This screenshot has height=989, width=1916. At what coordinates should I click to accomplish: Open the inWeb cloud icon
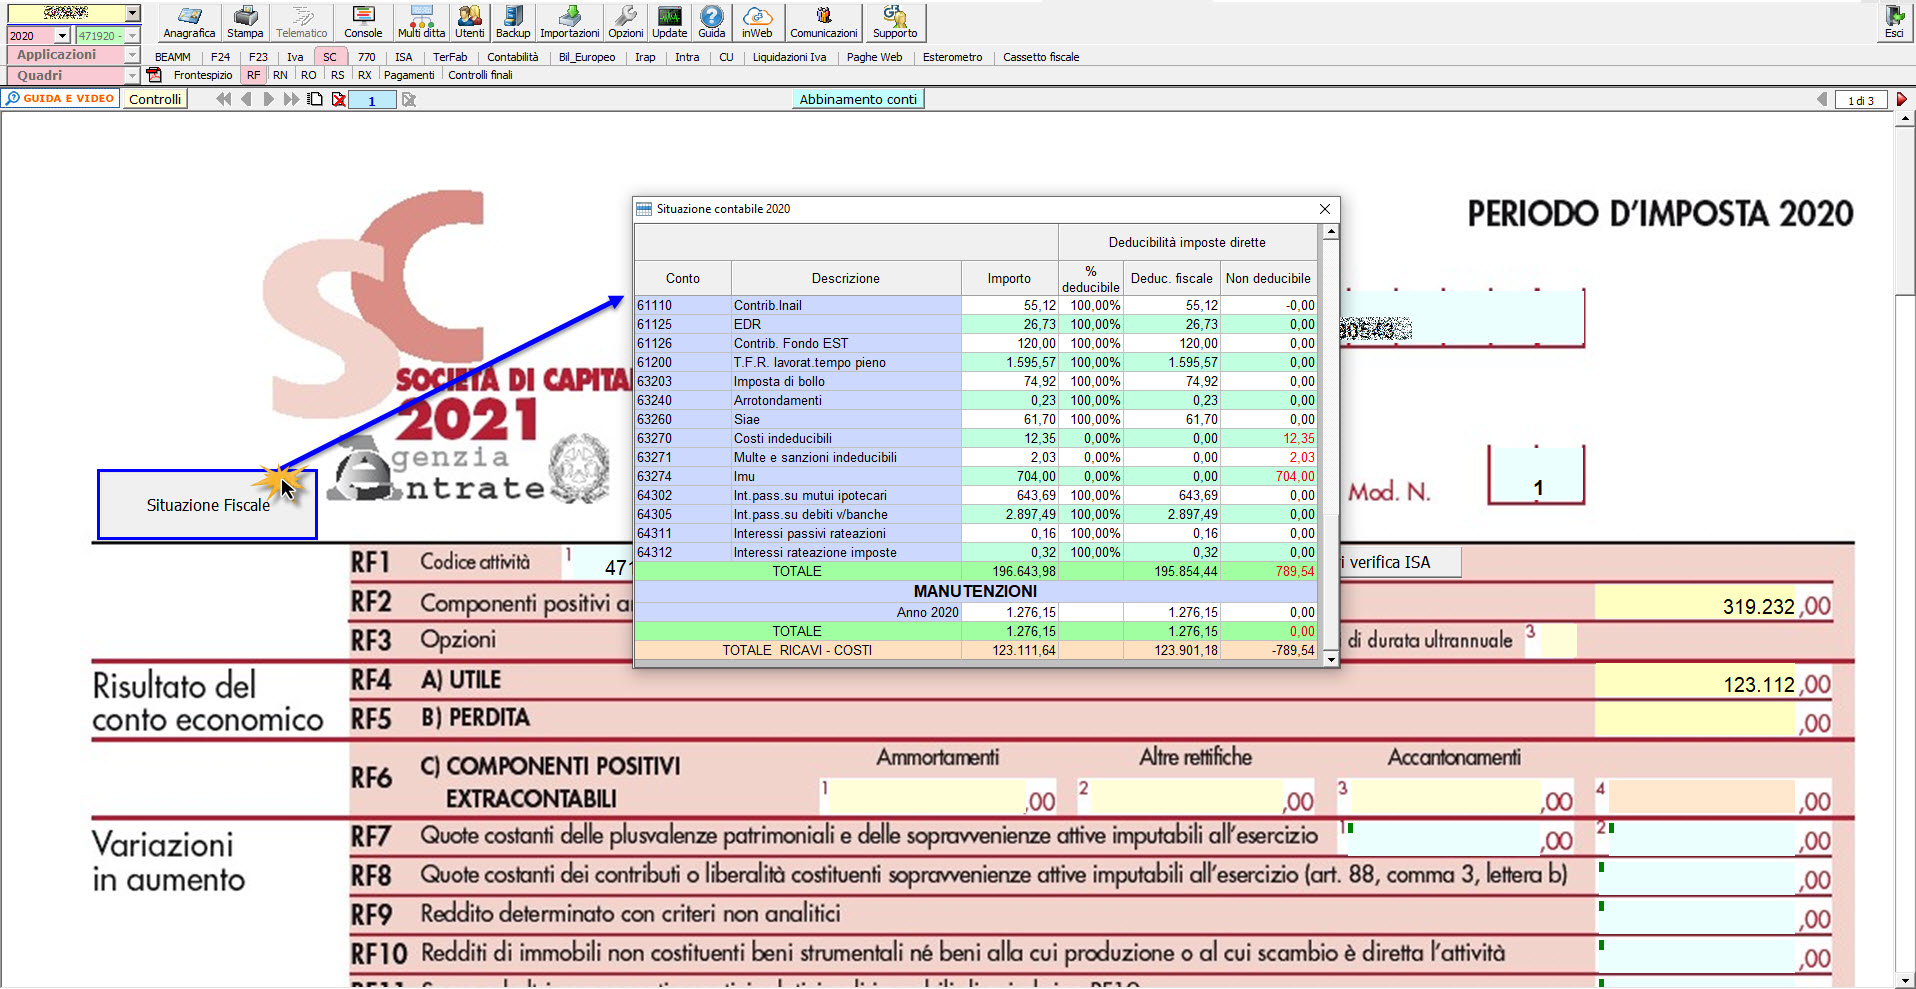[757, 22]
